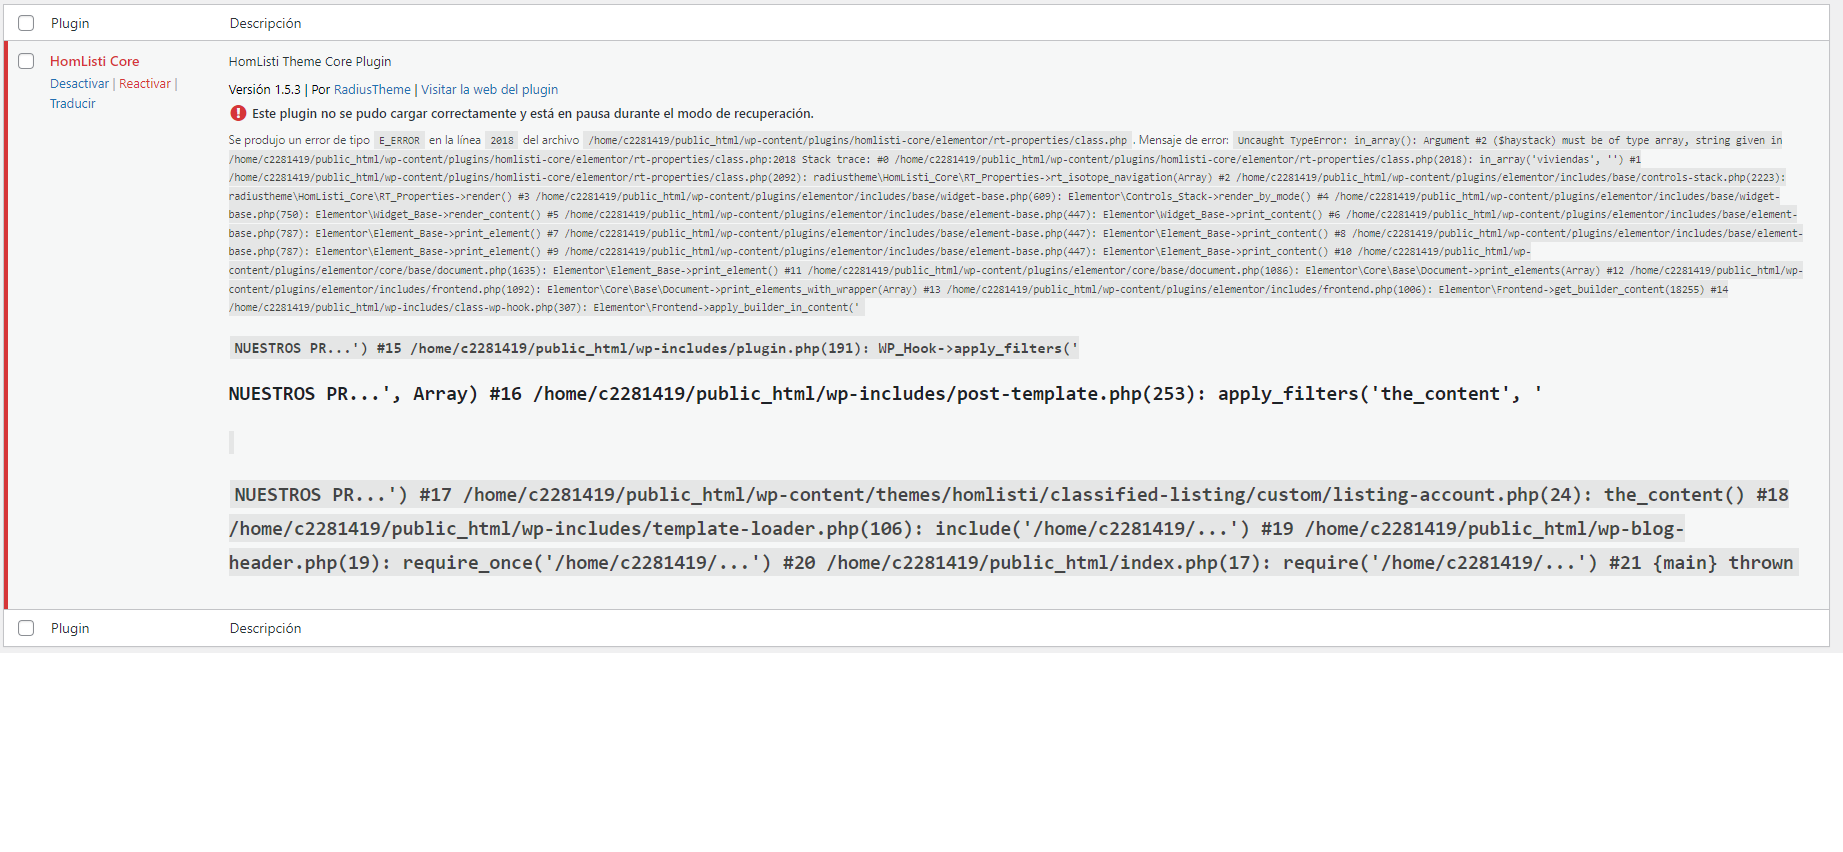Click the Reactivar link
Image resolution: width=1843 pixels, height=852 pixels.
tap(145, 84)
